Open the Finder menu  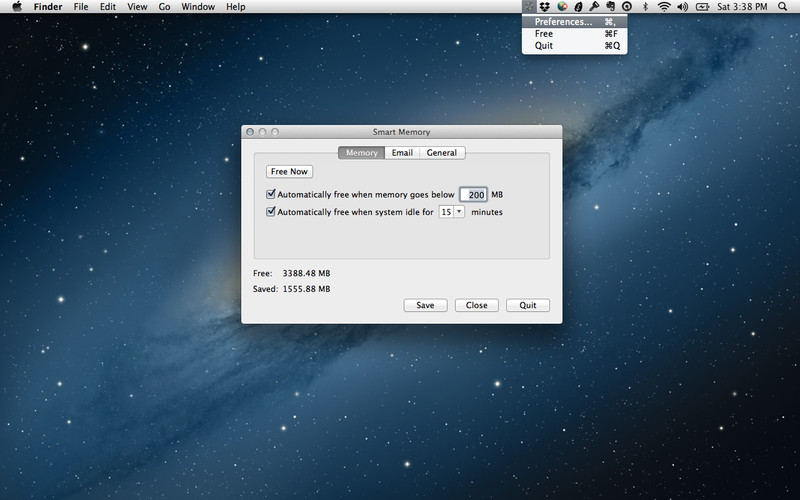click(48, 7)
